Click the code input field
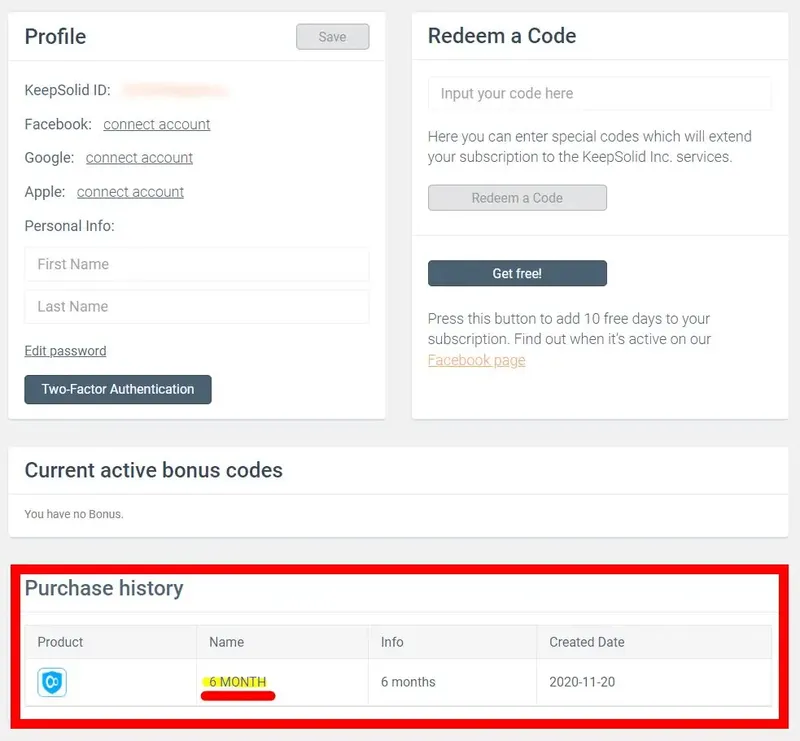Screen dimensions: 800x741 [599, 93]
